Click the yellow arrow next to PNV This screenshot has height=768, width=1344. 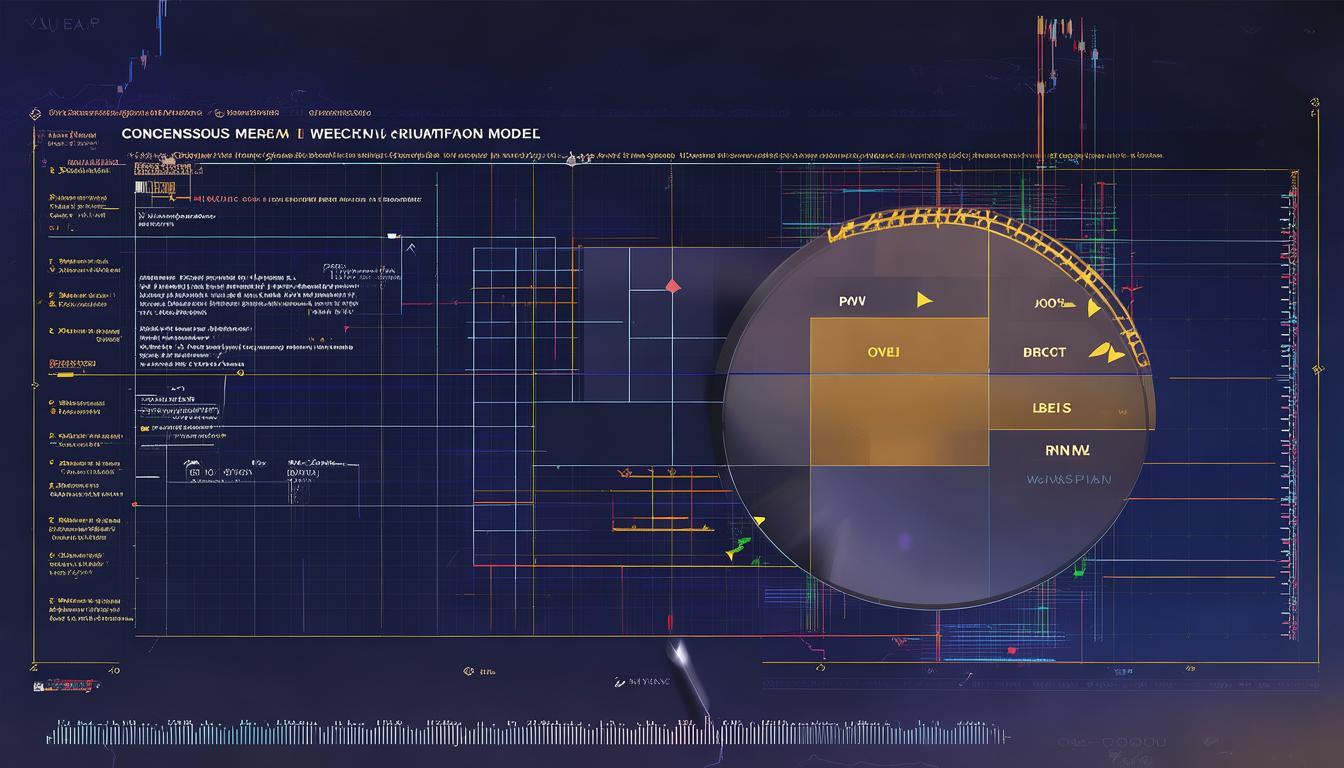pyautogui.click(x=924, y=298)
